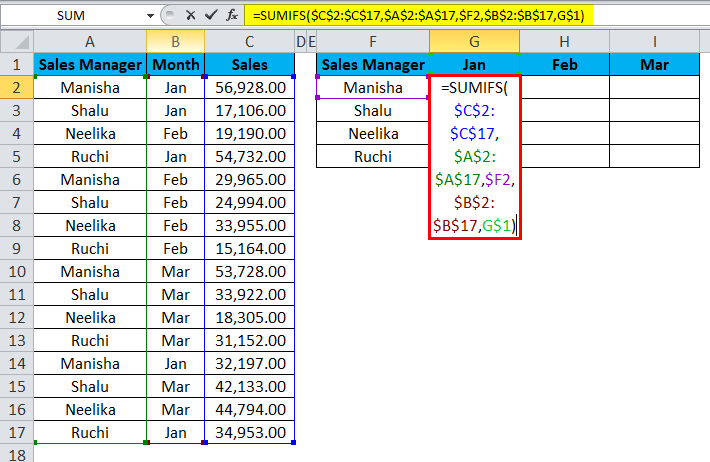Select column B header
710x462 pixels.
point(176,42)
